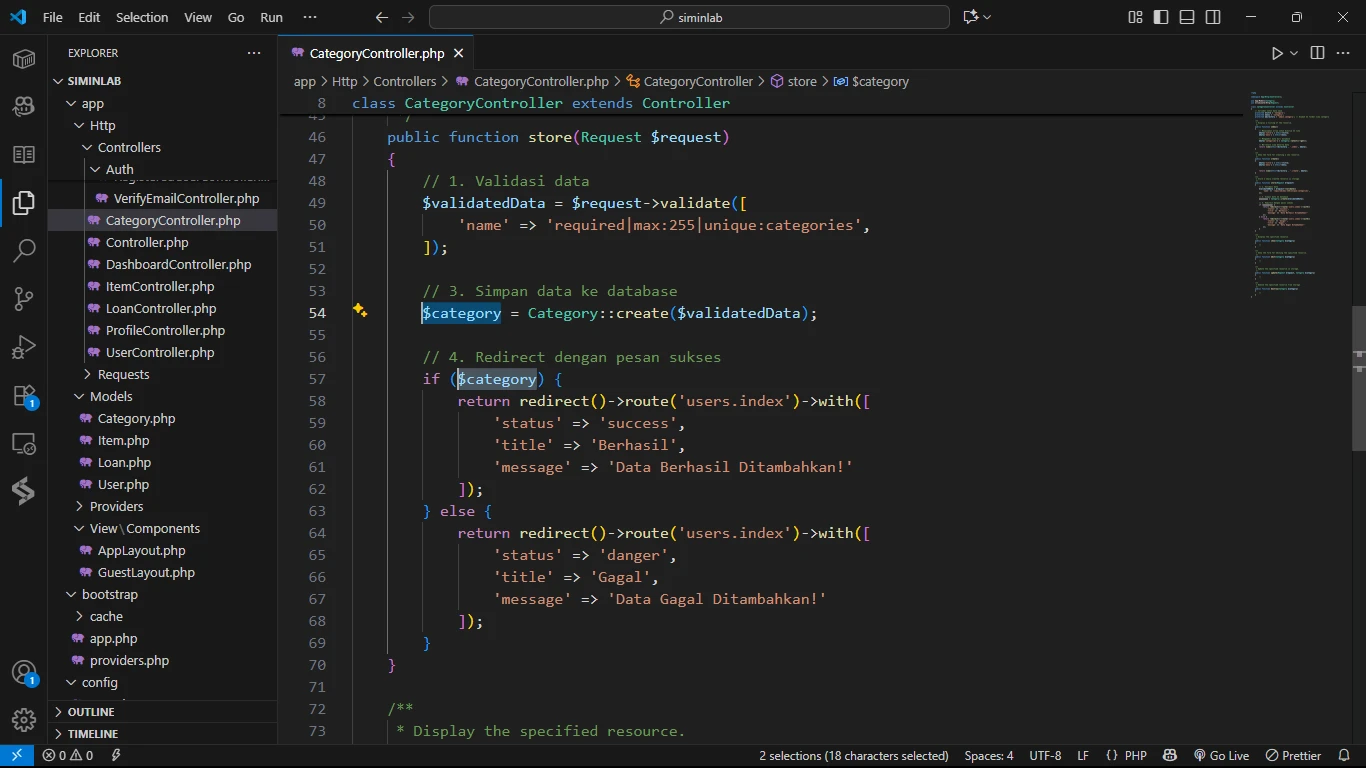This screenshot has width=1366, height=768.
Task: Open the Search view in activity bar
Action: (24, 250)
